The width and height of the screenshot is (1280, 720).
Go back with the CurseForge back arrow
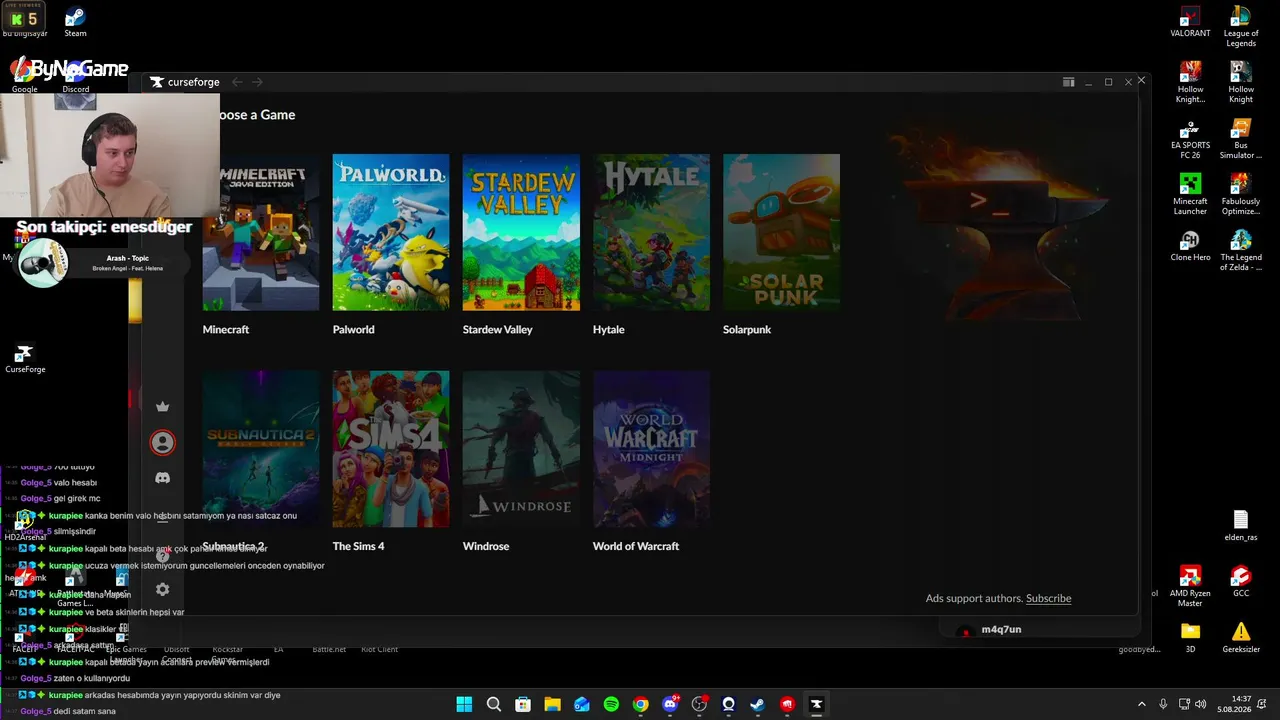[x=237, y=82]
